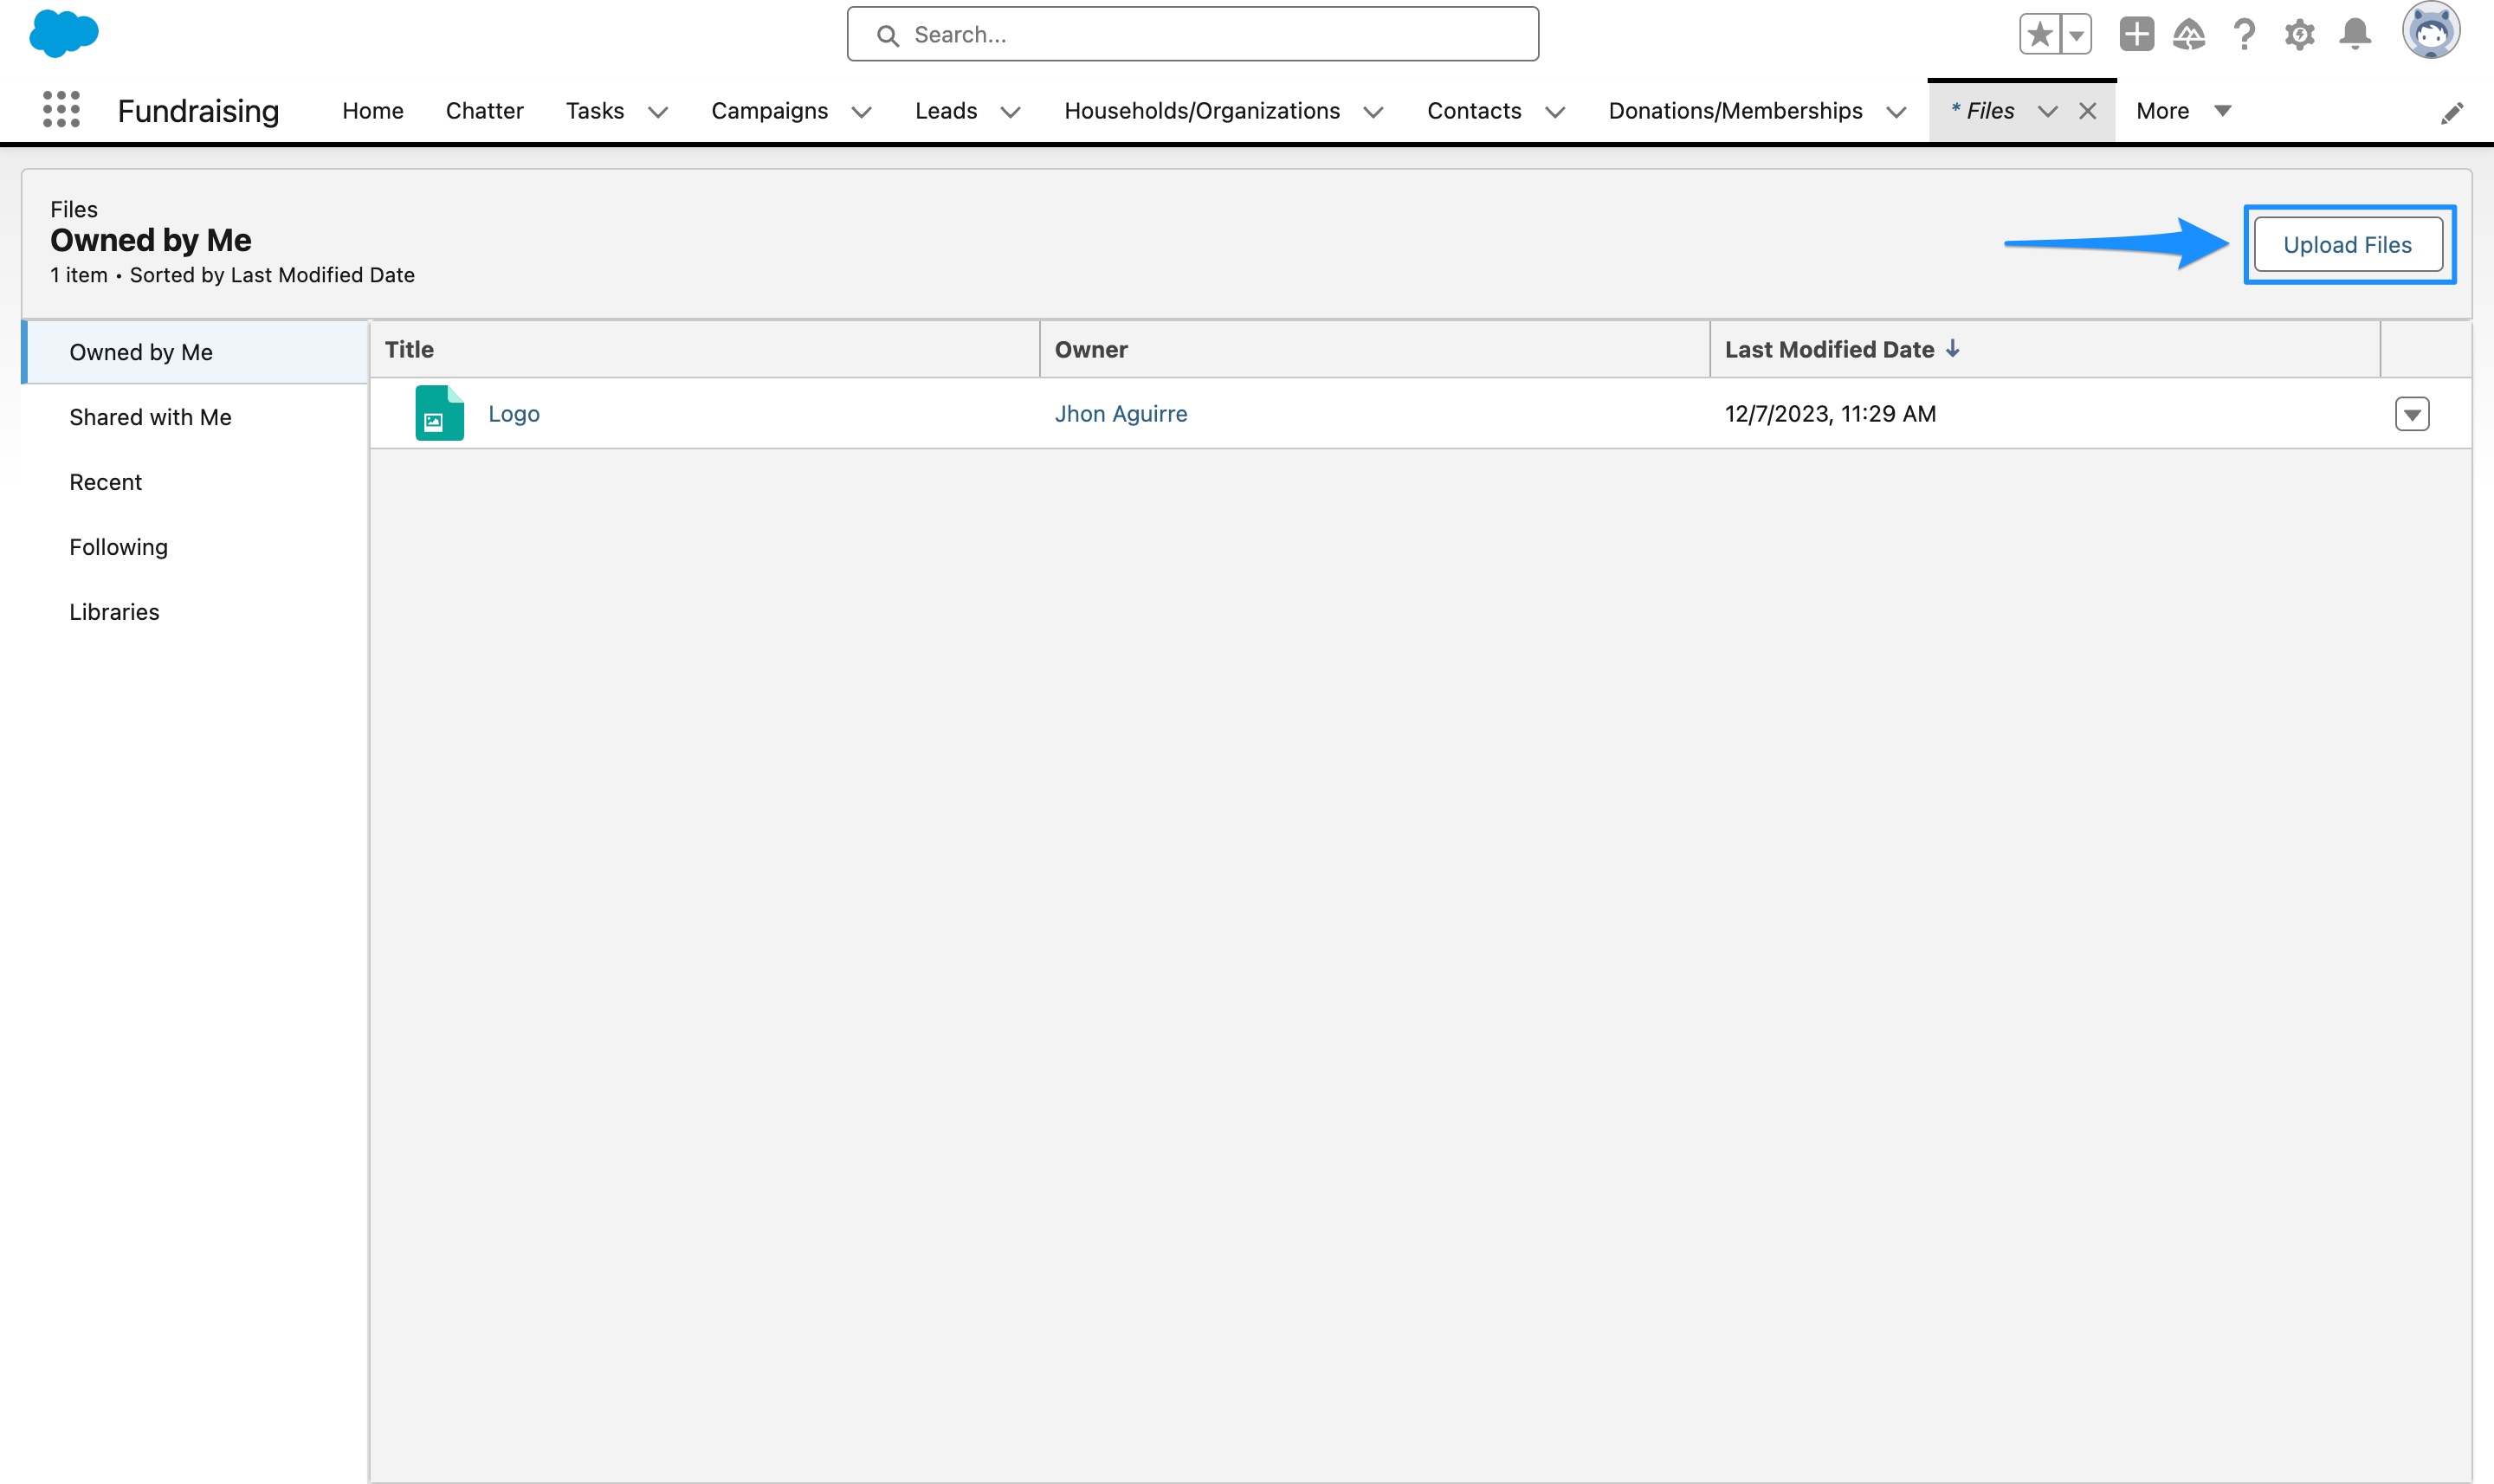2494x1484 pixels.
Task: Switch to the Chatter tab
Action: point(484,110)
